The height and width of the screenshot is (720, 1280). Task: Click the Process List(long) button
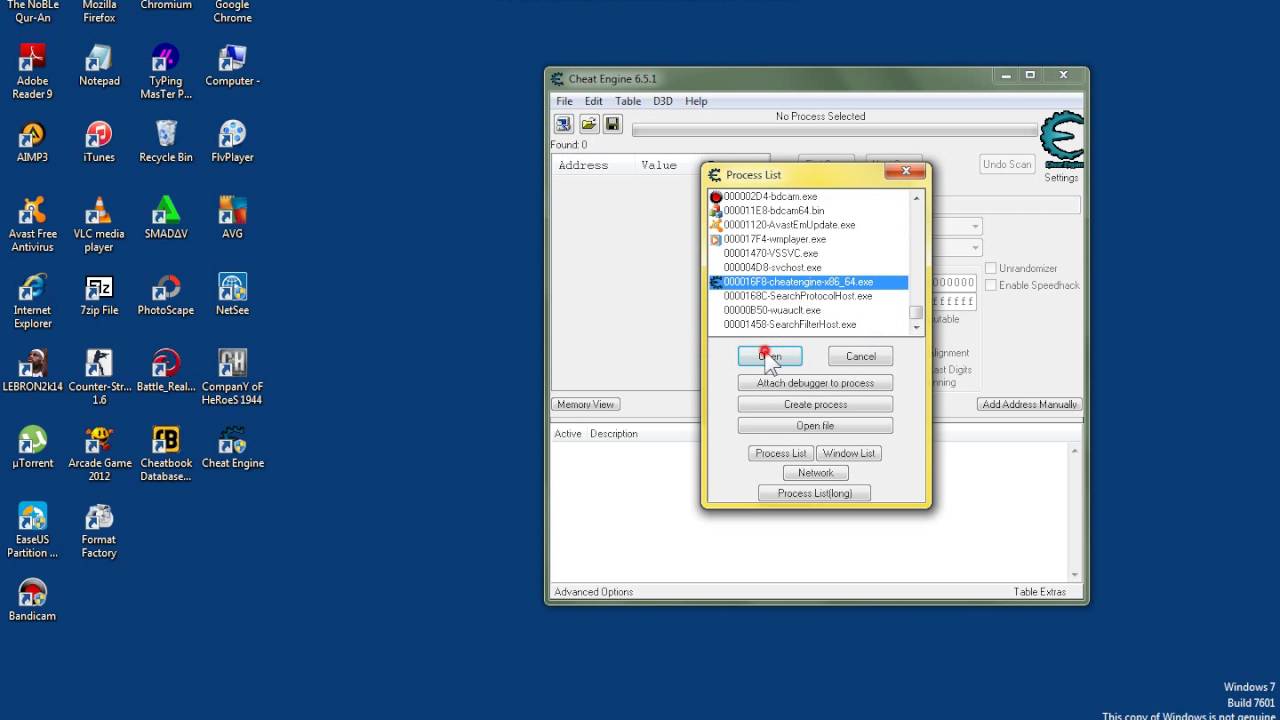click(x=814, y=493)
